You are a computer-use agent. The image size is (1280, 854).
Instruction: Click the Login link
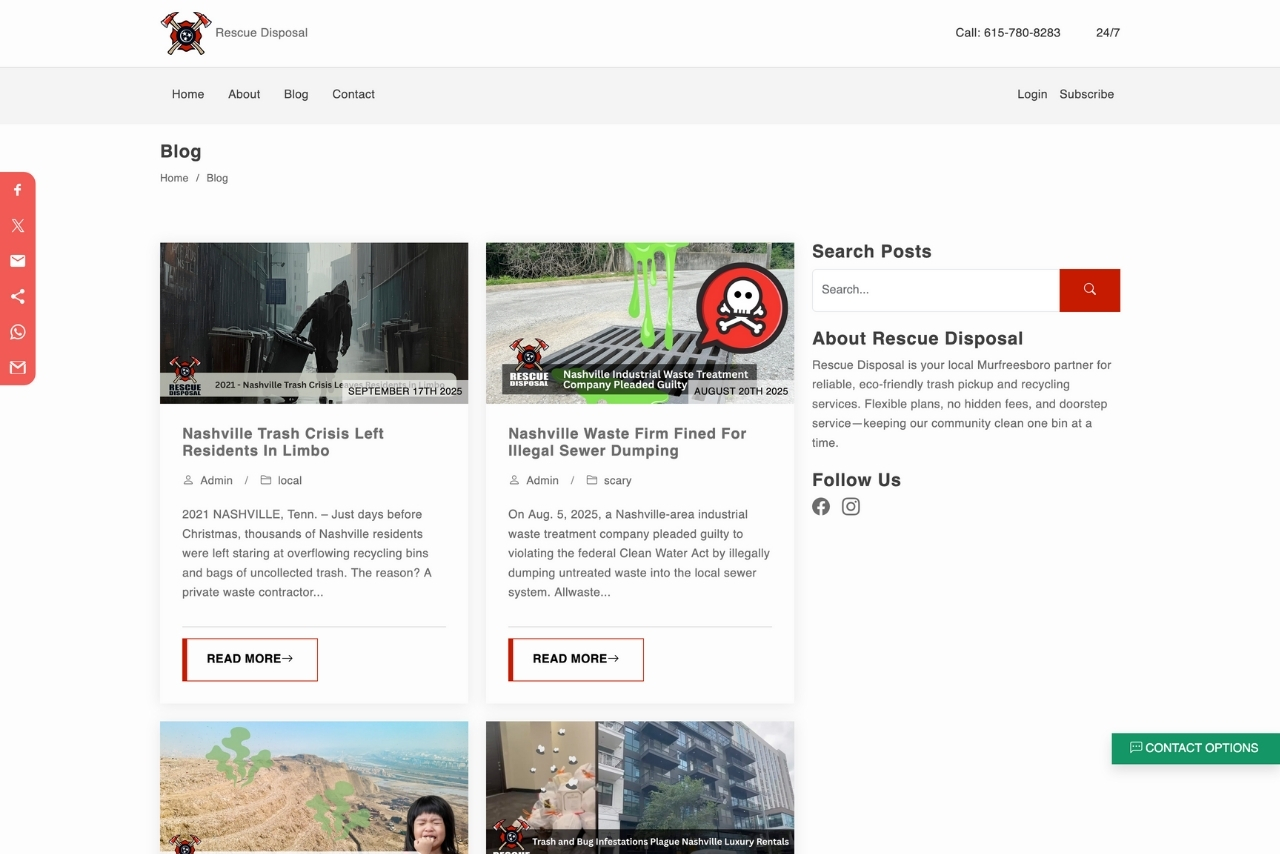pos(1032,94)
